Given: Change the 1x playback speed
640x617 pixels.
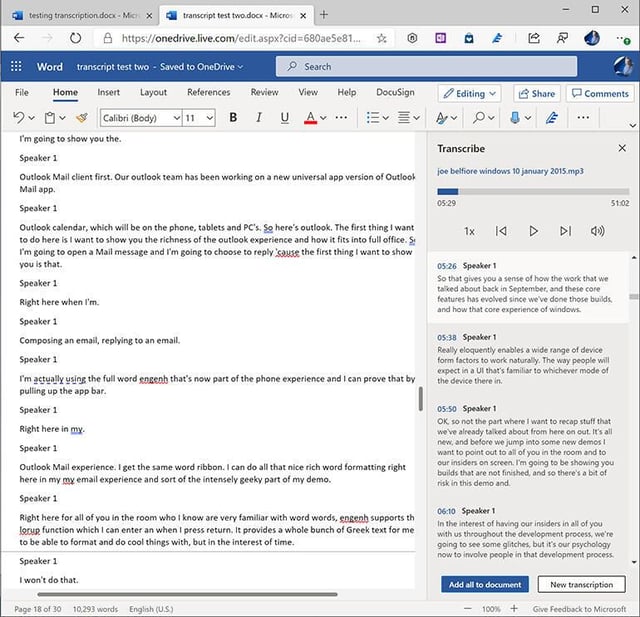Looking at the screenshot, I should (469, 231).
